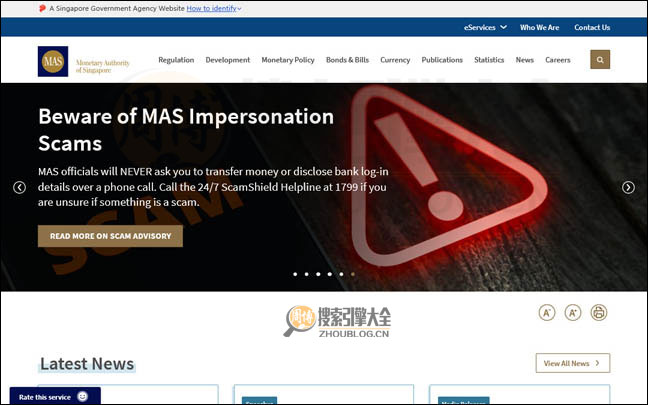
Task: Select the fifth carousel dot
Action: (x=341, y=274)
